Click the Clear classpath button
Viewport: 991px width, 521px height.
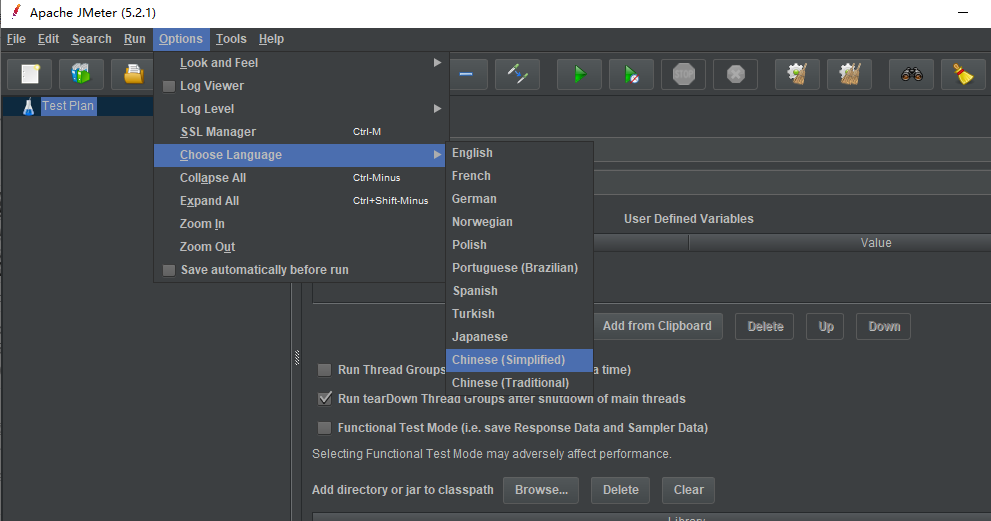[x=688, y=490]
